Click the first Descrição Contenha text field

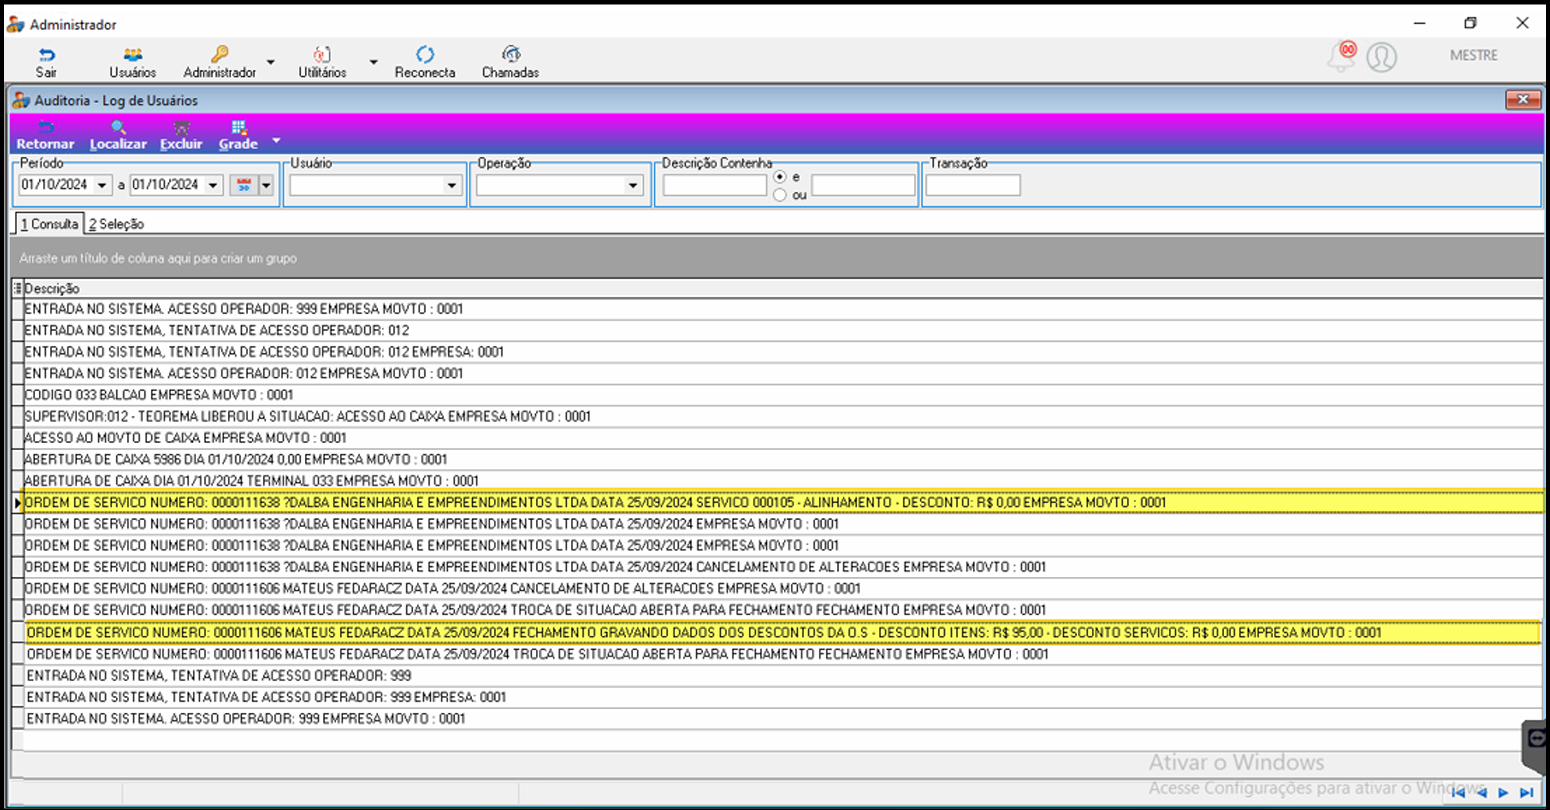click(715, 185)
